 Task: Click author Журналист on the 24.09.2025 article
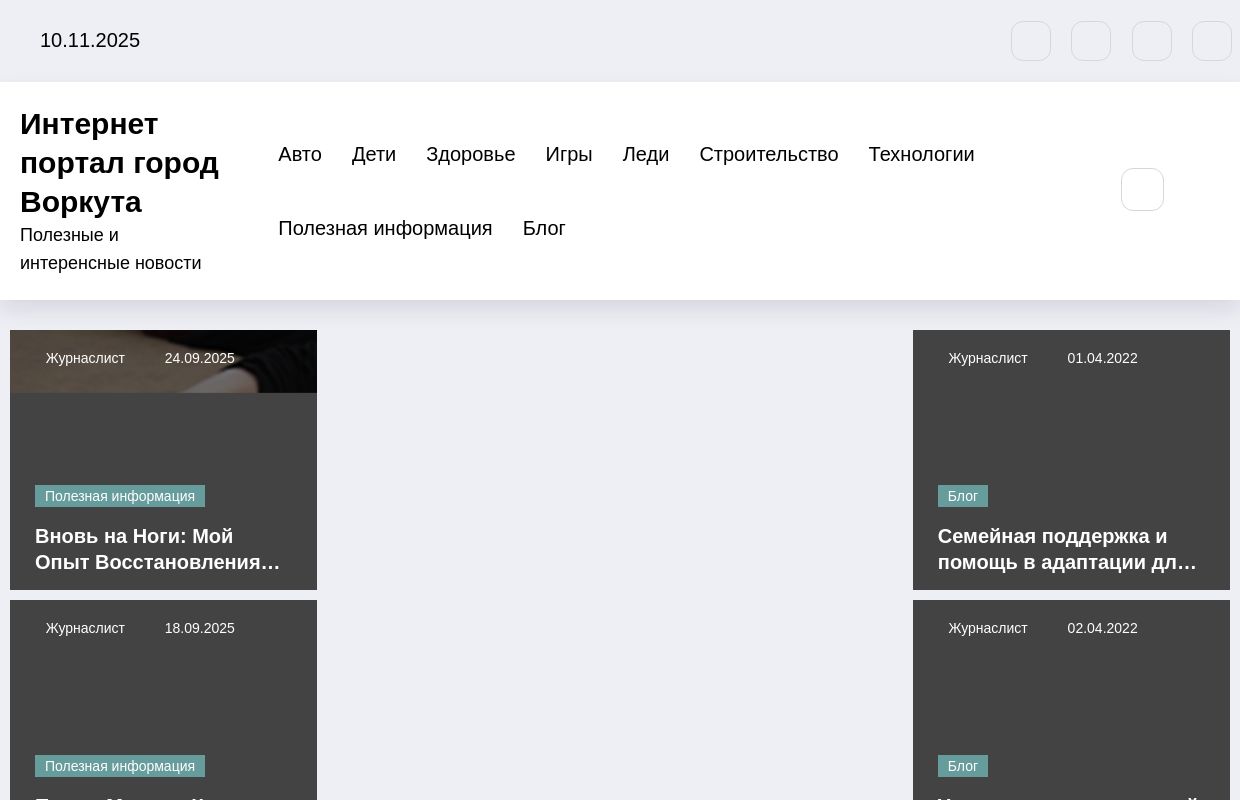coord(85,358)
